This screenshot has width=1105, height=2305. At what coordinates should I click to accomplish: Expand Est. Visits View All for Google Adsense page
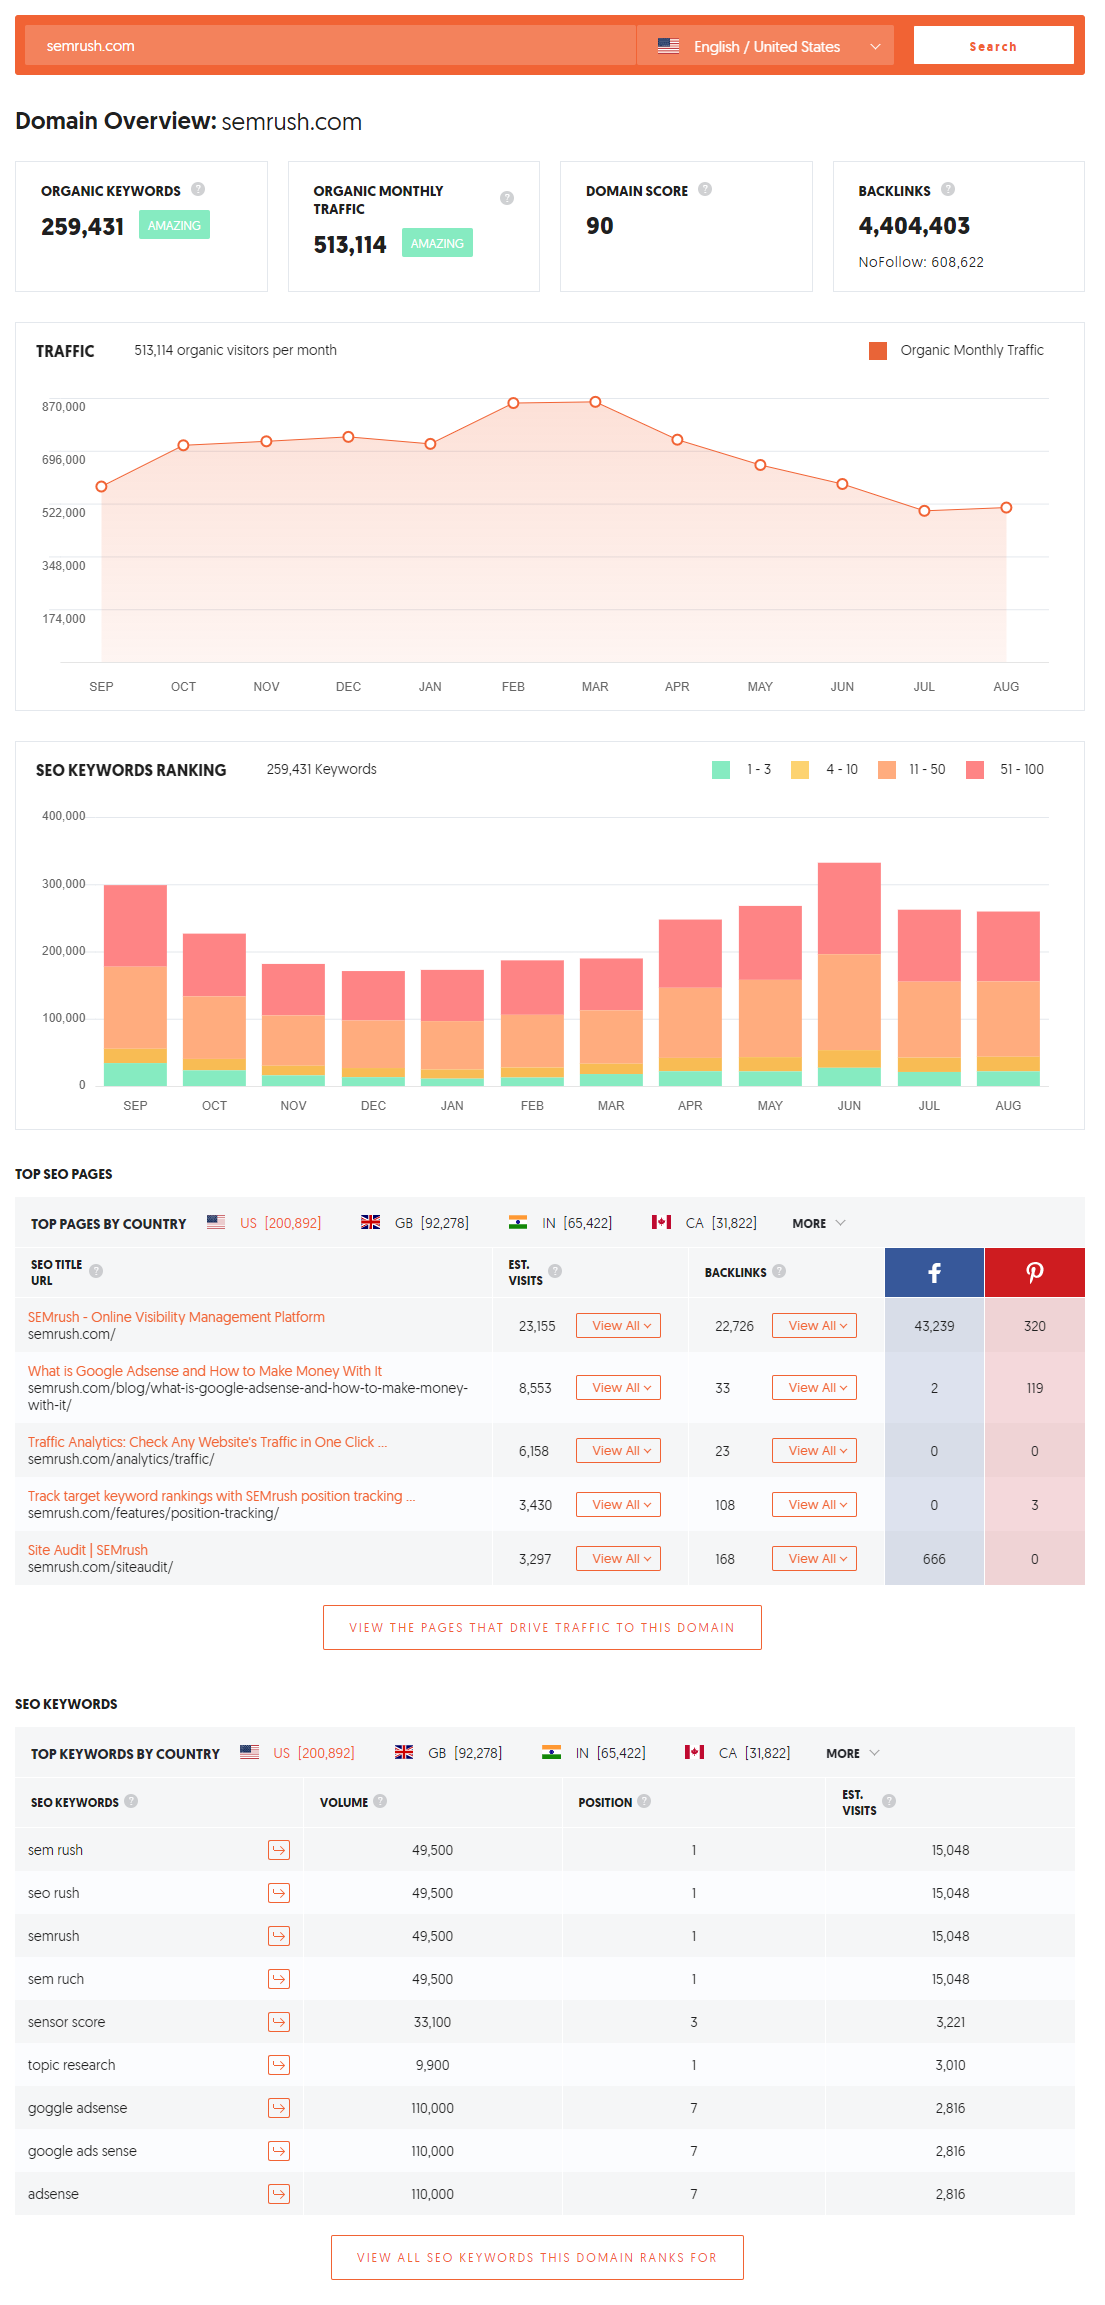pos(618,1388)
